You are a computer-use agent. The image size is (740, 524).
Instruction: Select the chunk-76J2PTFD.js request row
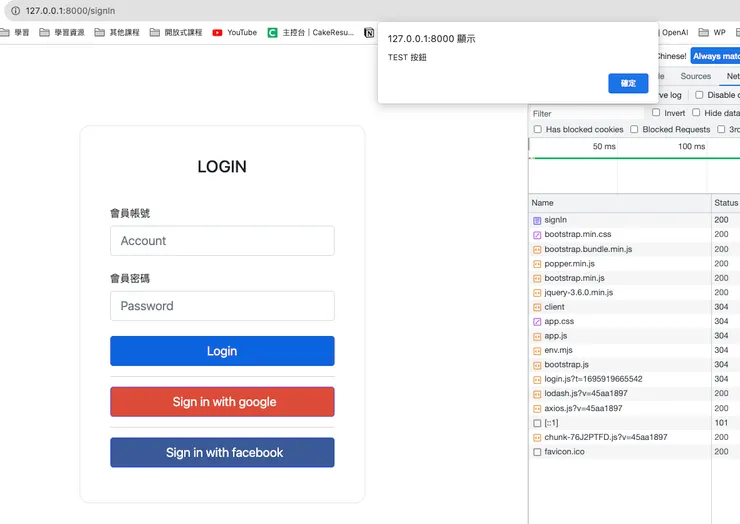[x=634, y=438]
